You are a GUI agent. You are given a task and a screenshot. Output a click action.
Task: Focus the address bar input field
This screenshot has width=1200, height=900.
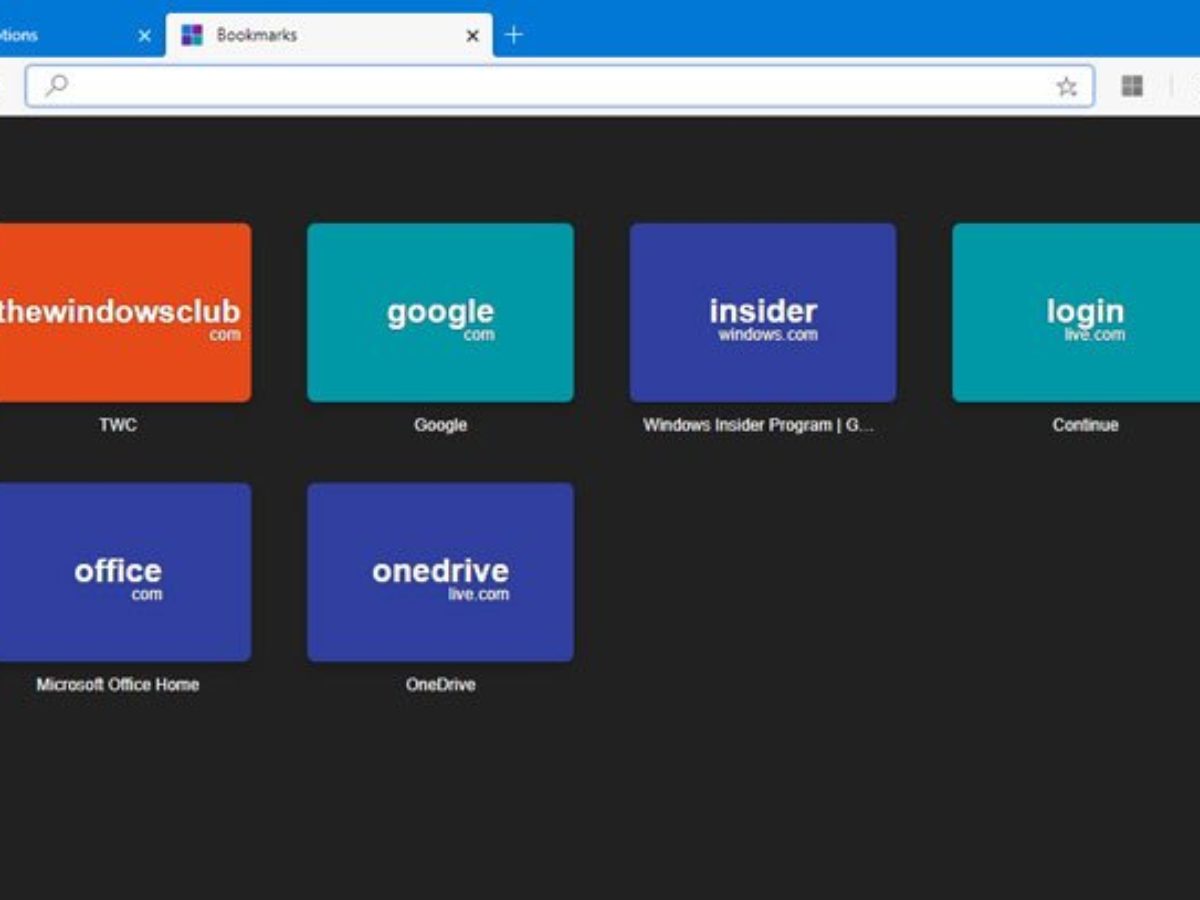click(559, 86)
